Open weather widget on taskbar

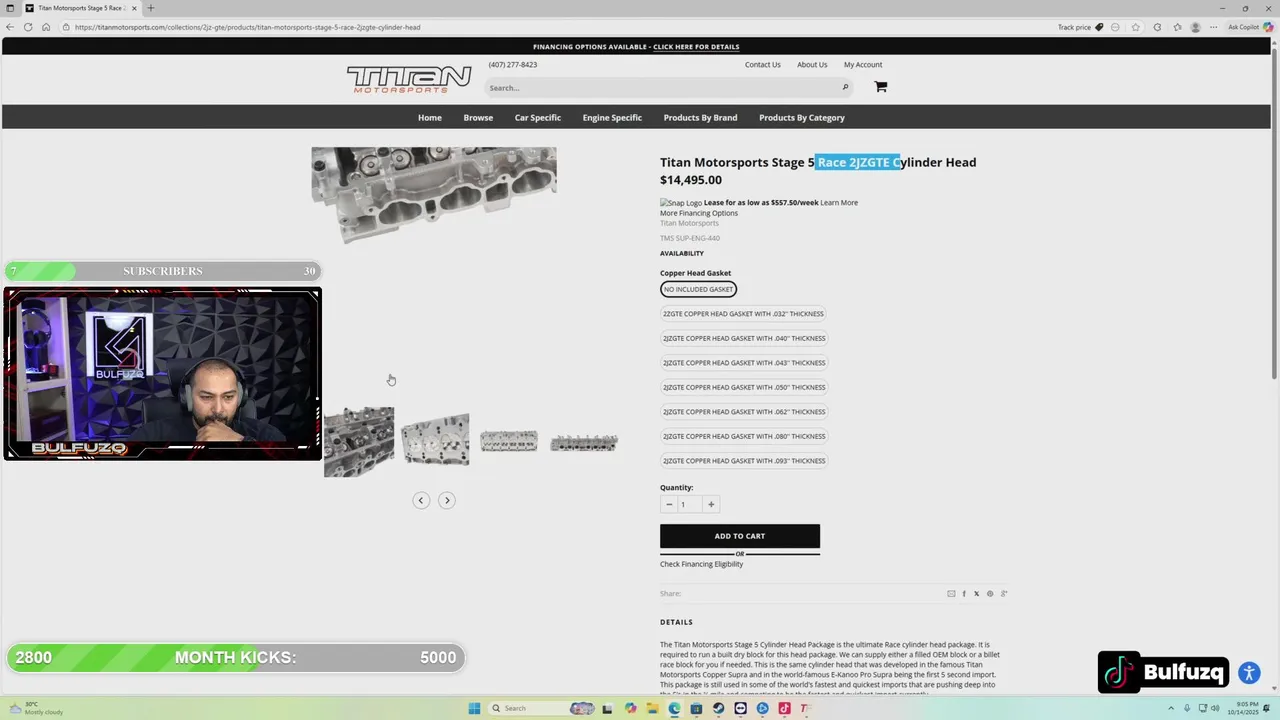point(35,708)
